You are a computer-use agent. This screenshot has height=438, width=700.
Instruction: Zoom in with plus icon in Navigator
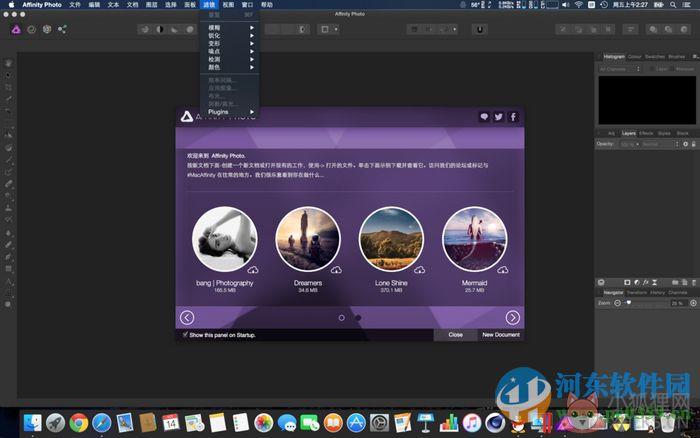tap(693, 303)
